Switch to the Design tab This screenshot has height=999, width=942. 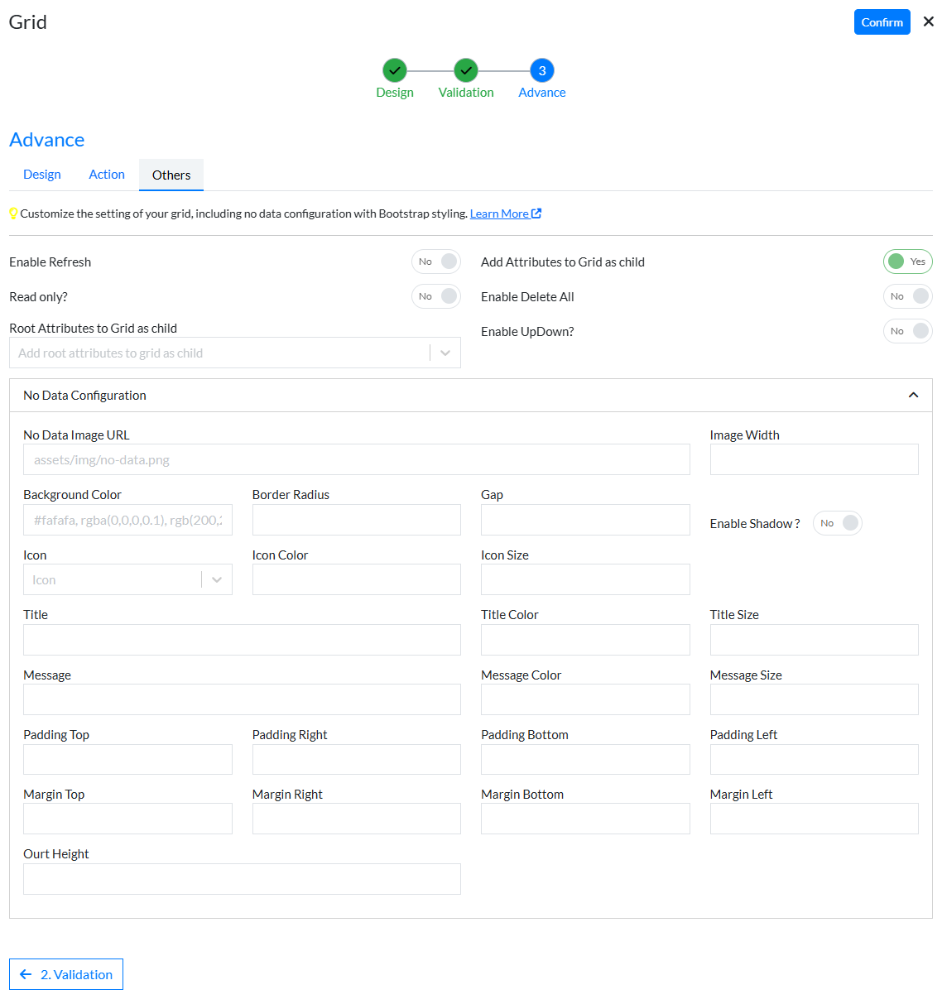42,174
